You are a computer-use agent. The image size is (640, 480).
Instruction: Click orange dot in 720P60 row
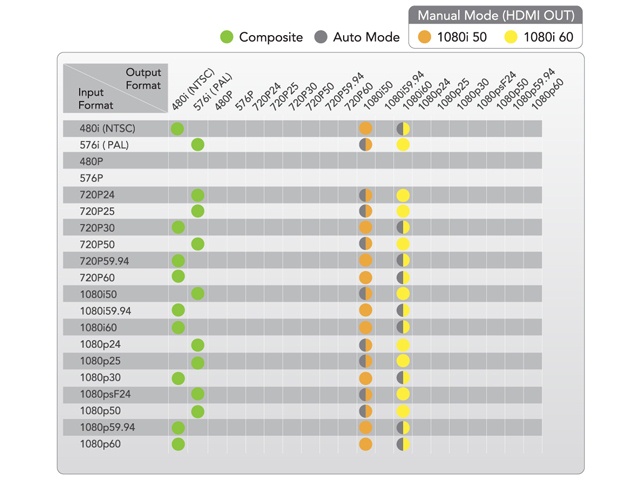[x=365, y=277]
